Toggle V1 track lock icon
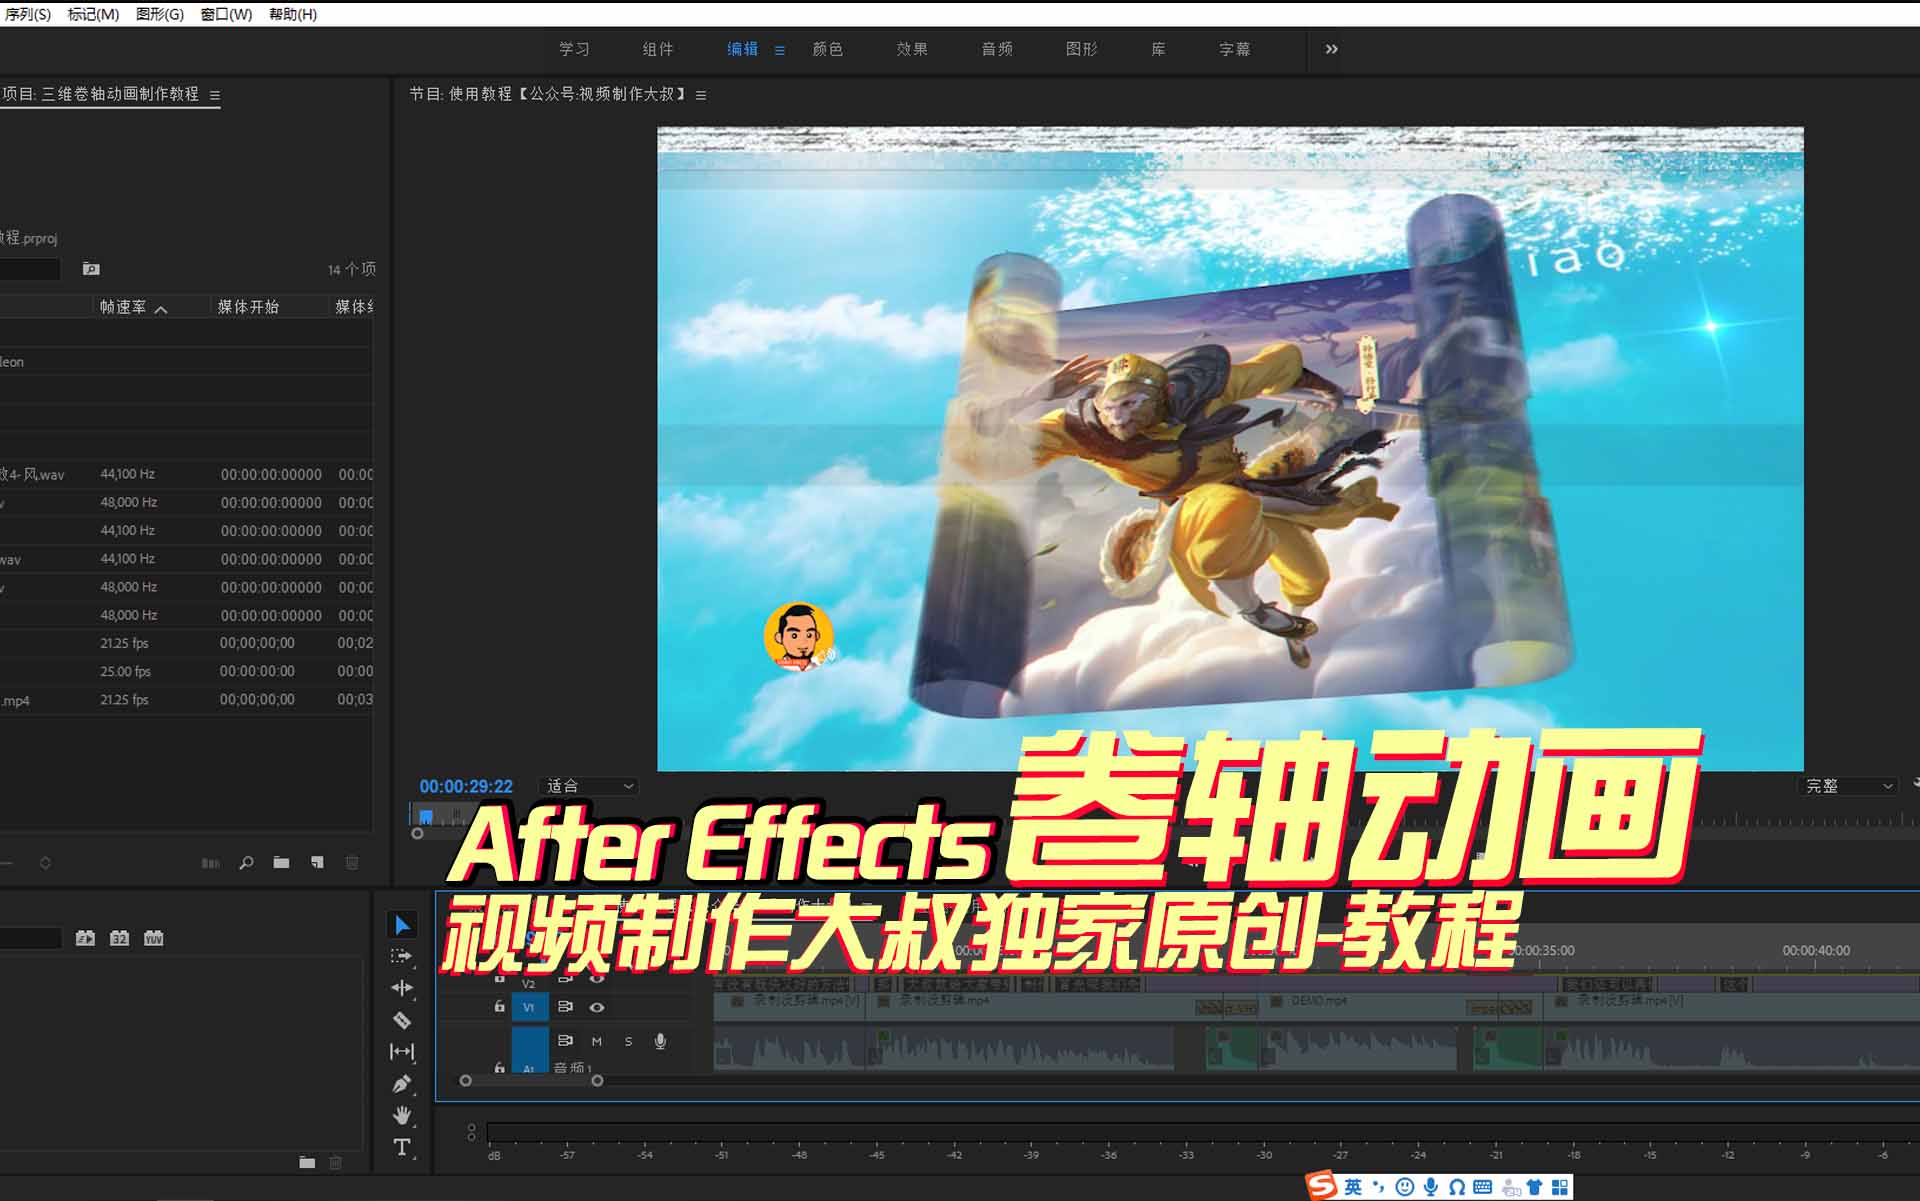 pyautogui.click(x=499, y=1007)
